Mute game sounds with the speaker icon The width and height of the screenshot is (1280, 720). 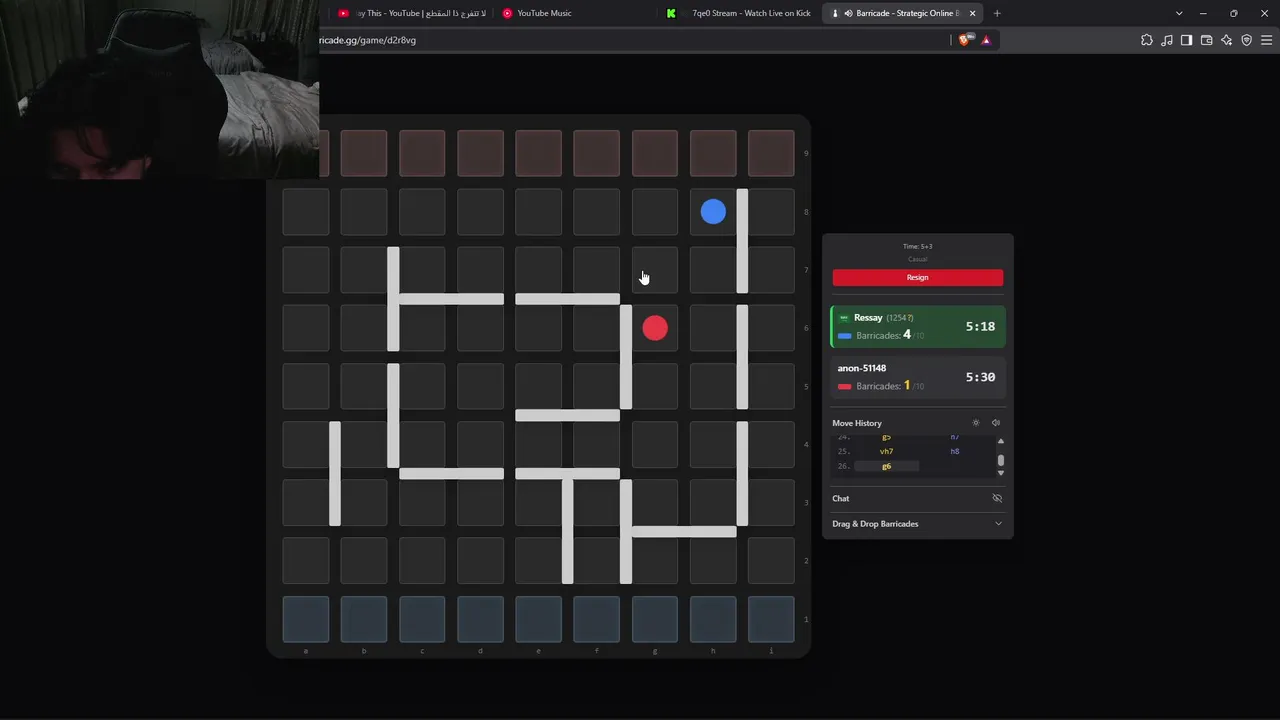point(996,423)
